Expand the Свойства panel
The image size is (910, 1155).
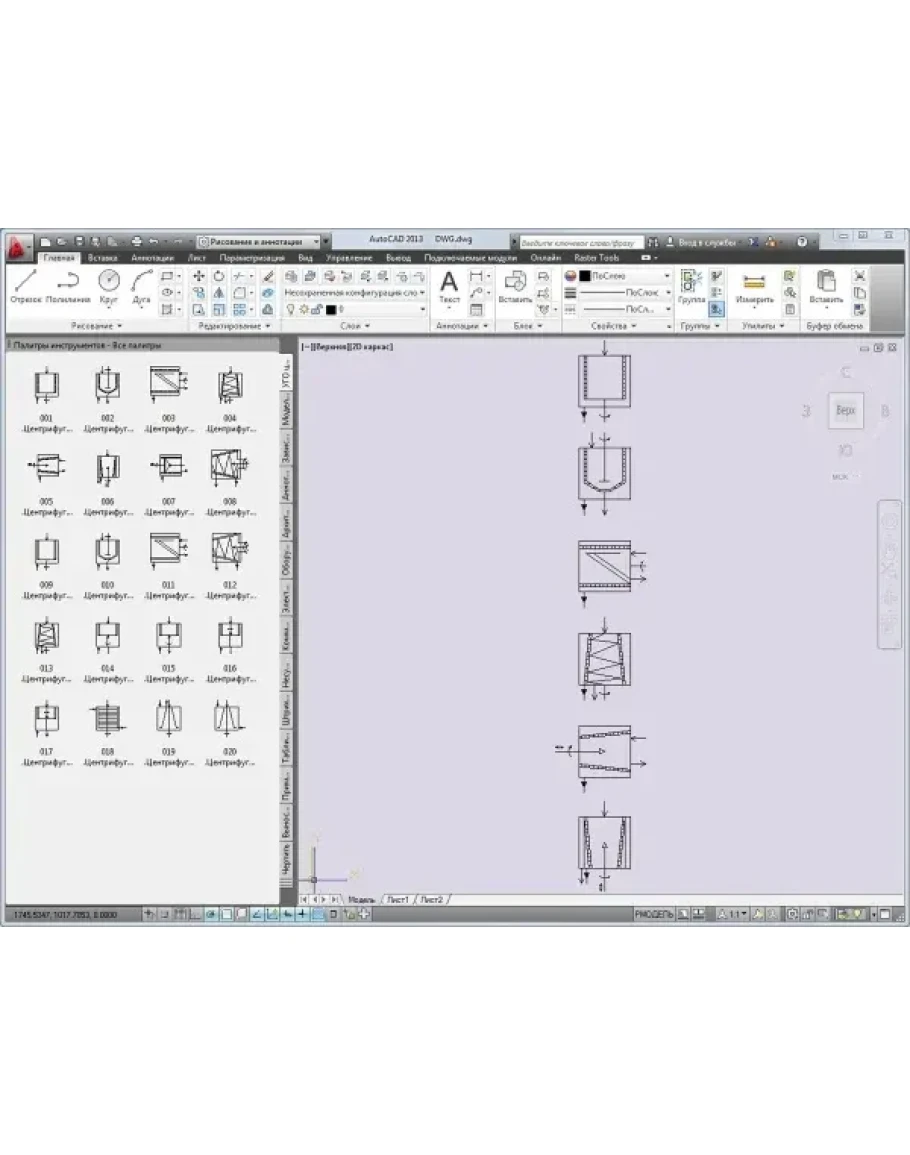point(613,326)
